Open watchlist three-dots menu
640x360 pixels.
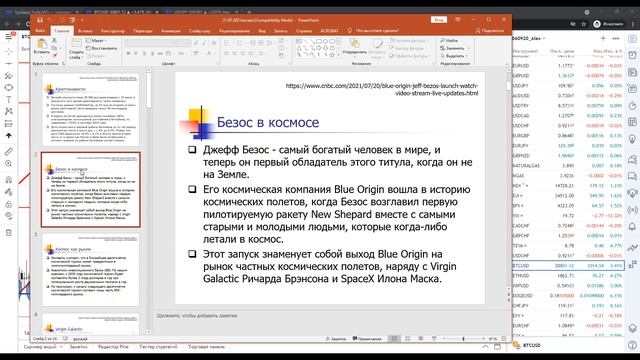click(616, 38)
